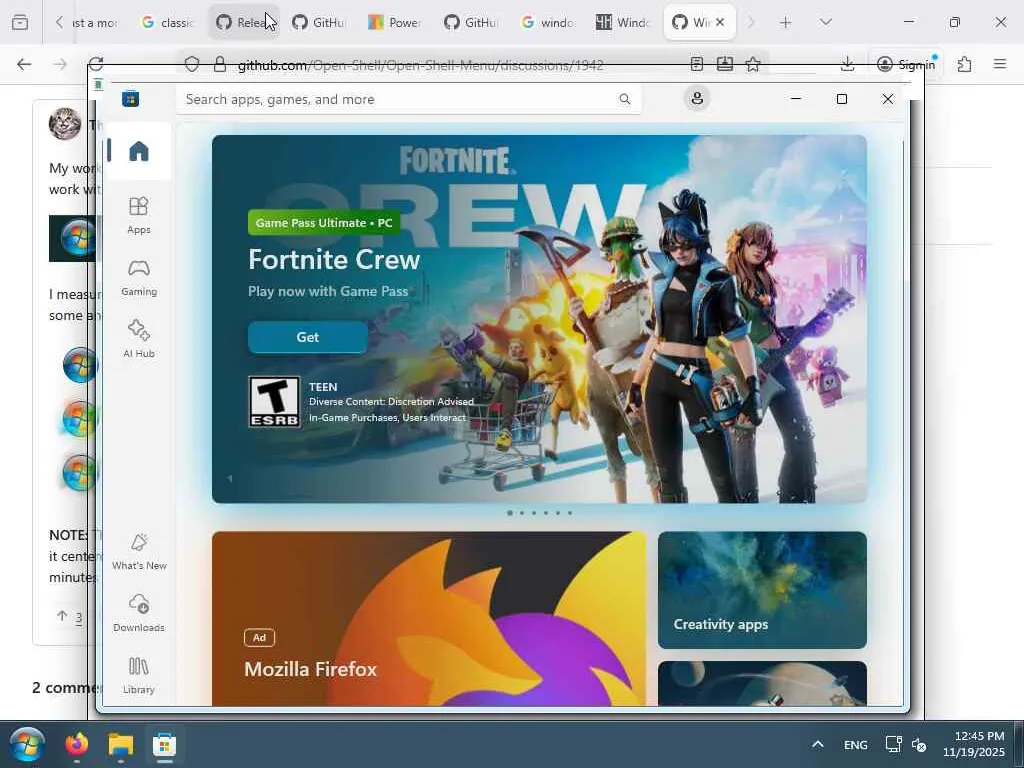Switch to the 'classic' Google tab
The image size is (1024, 768).
point(167,22)
